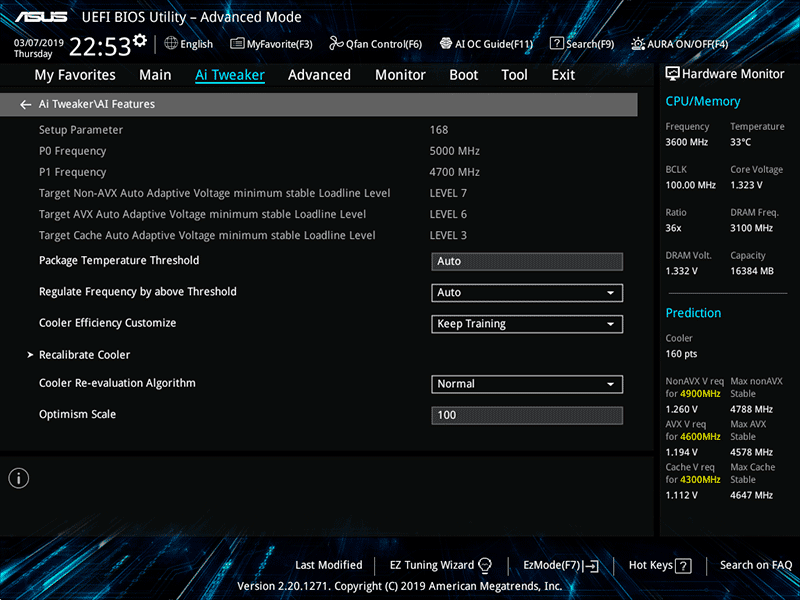
Task: Click the LEVEL 6 value
Action: coord(448,214)
